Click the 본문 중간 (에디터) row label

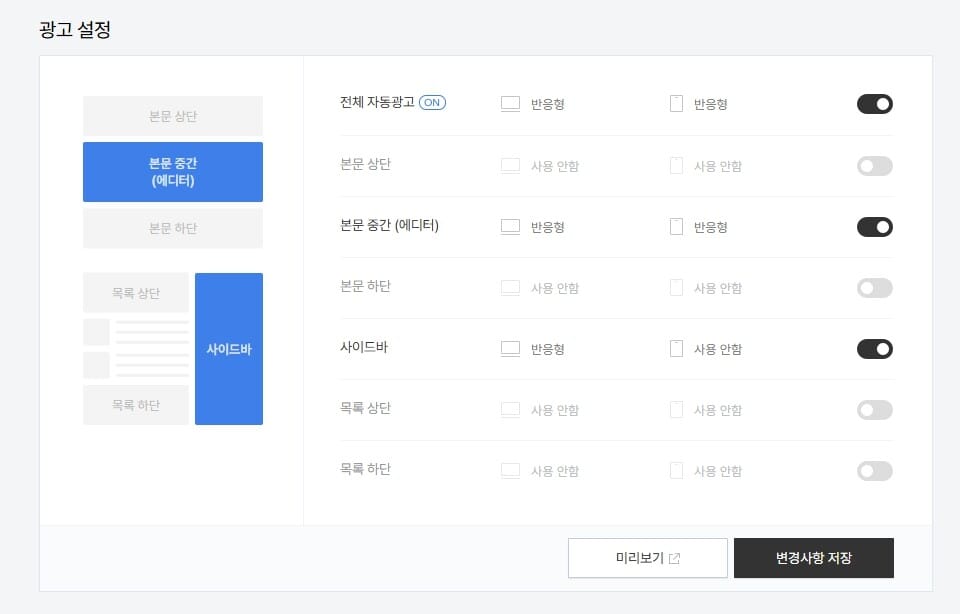click(389, 225)
